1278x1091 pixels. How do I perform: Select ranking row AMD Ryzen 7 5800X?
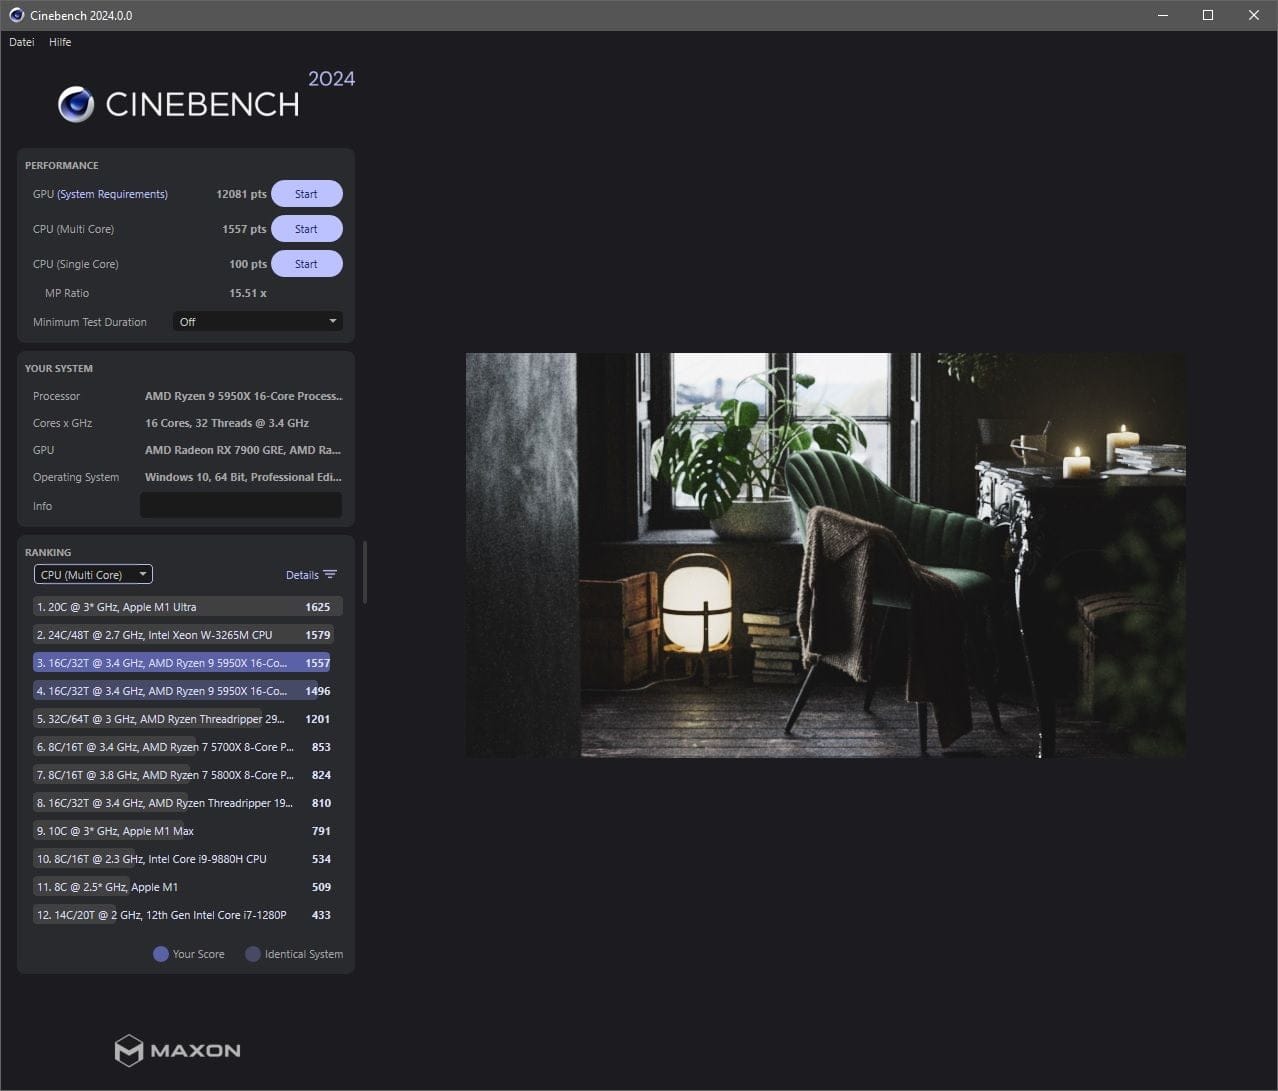[187, 775]
